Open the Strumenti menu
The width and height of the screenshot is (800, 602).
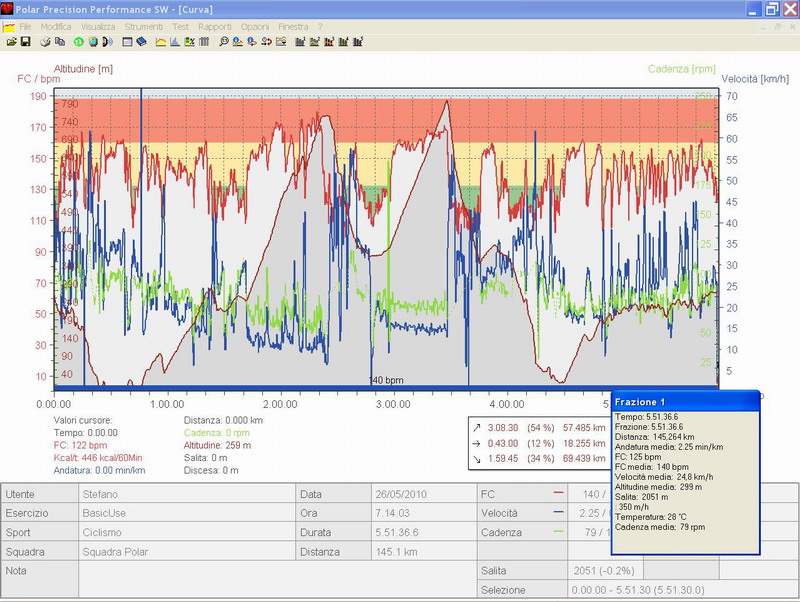click(x=143, y=27)
